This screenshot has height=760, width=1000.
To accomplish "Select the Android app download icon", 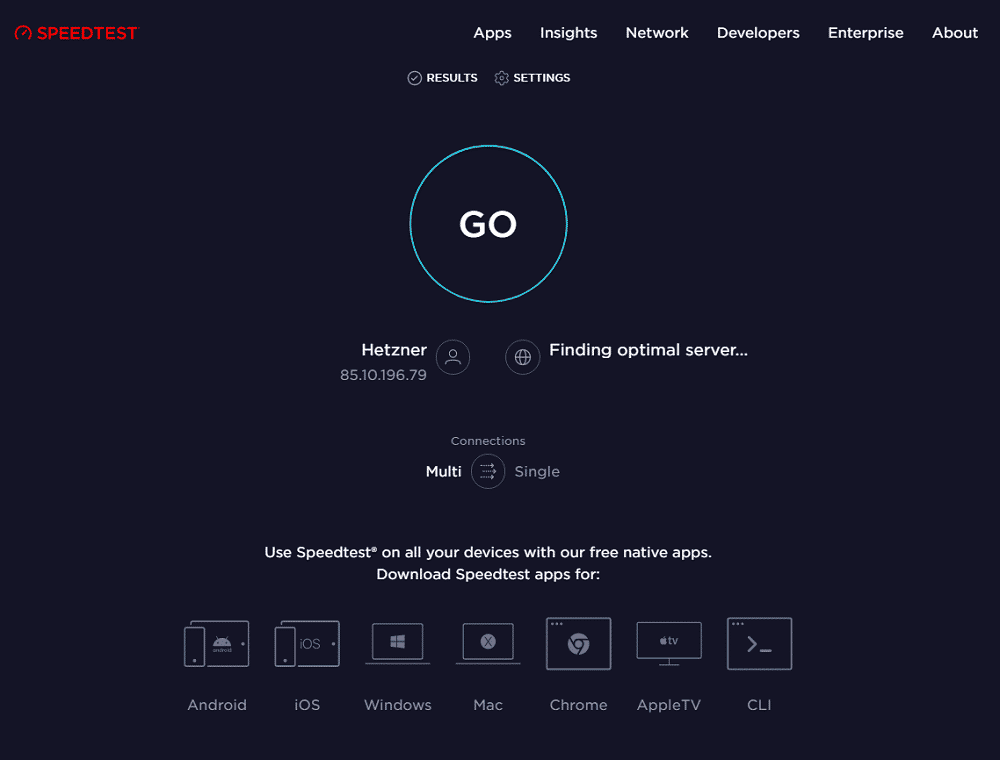I will click(x=216, y=643).
